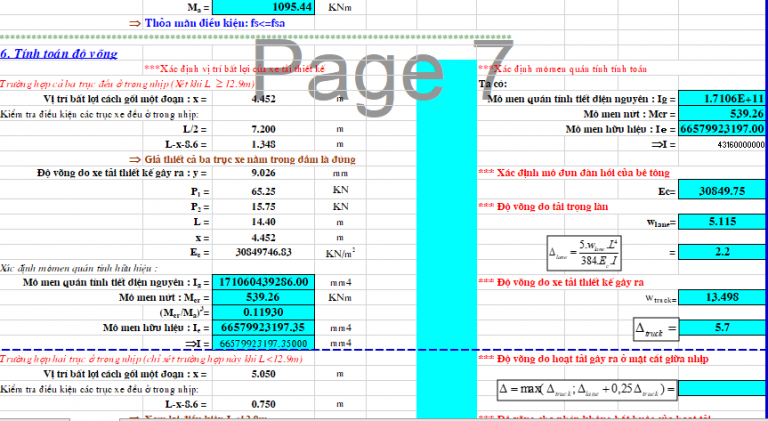Select the P2 value 15.75

pyautogui.click(x=264, y=207)
